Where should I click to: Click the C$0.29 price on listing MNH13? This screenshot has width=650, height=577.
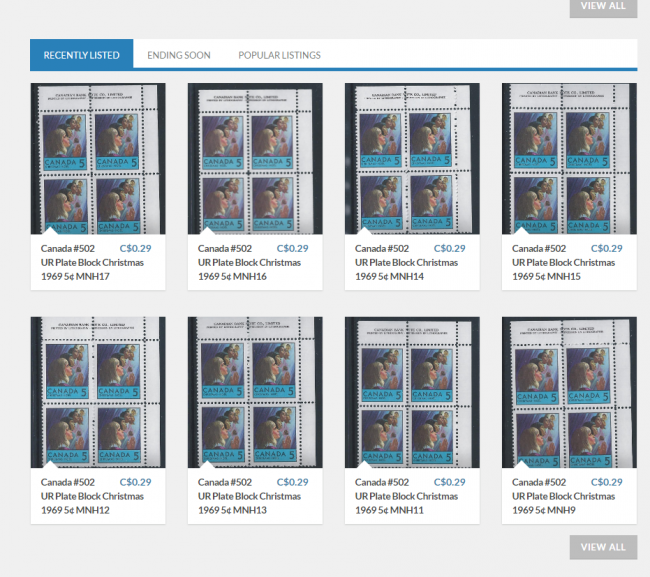pos(293,482)
